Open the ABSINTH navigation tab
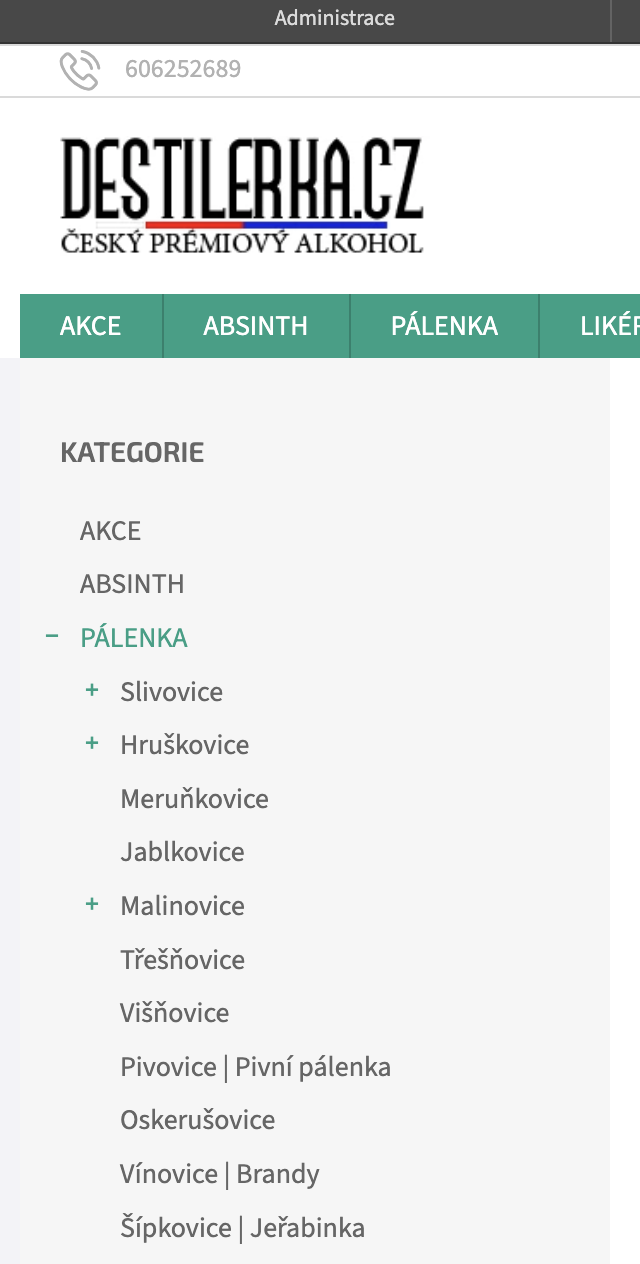 256,326
